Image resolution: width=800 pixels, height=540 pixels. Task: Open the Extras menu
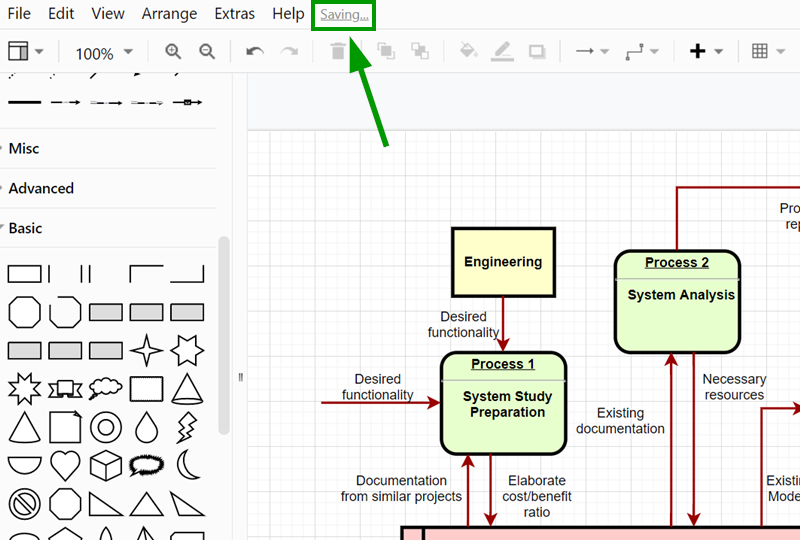point(234,14)
